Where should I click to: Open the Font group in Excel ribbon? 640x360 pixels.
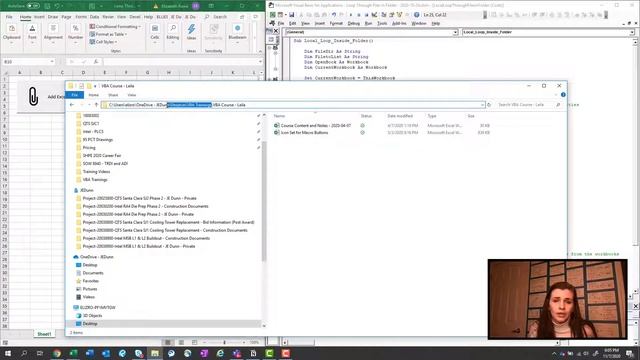[32, 33]
